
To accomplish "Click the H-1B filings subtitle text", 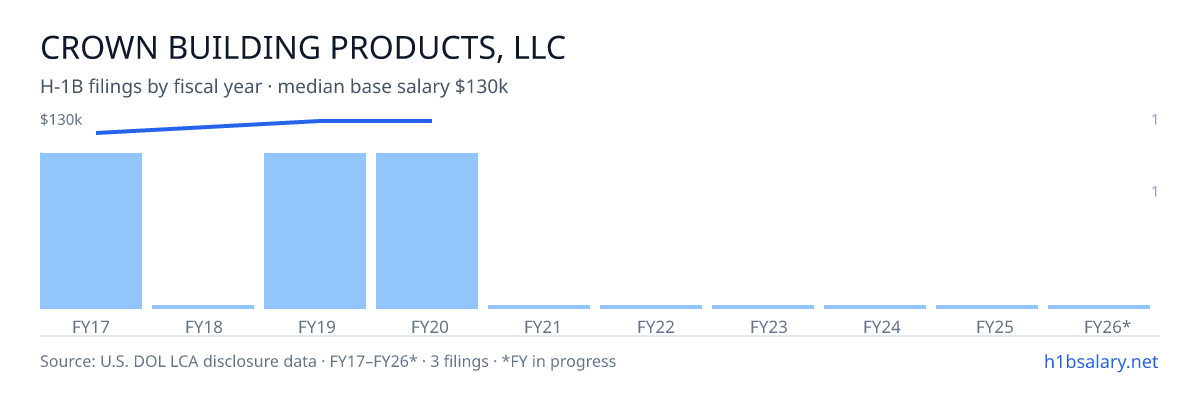I will pos(275,87).
